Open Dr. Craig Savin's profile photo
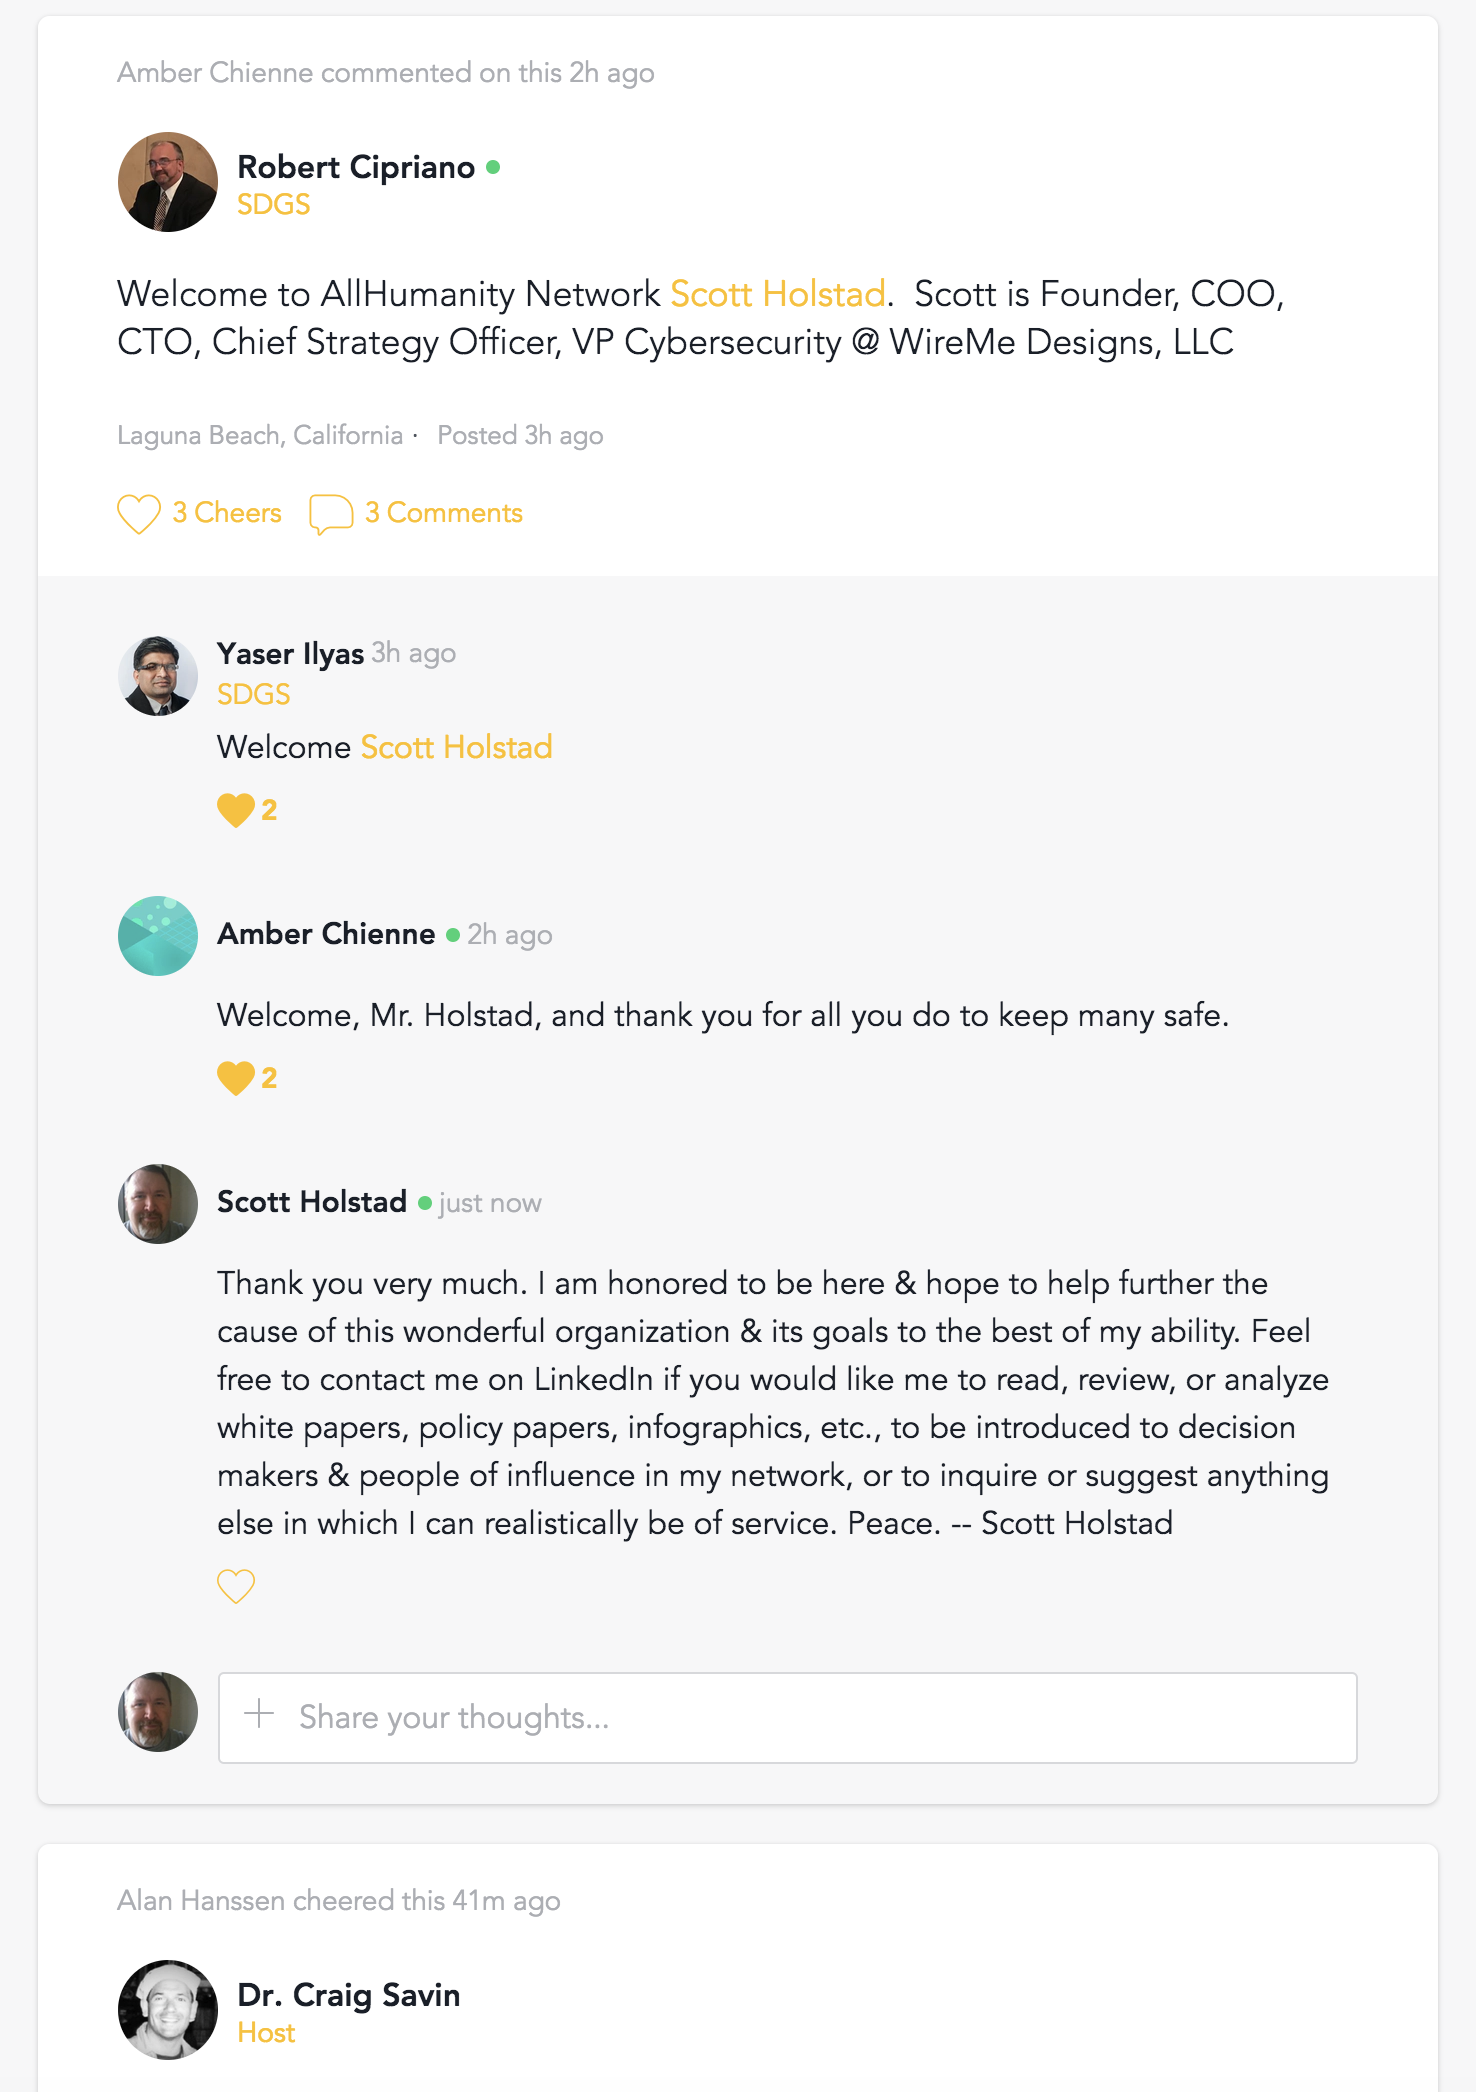This screenshot has width=1476, height=2092. tap(168, 2010)
